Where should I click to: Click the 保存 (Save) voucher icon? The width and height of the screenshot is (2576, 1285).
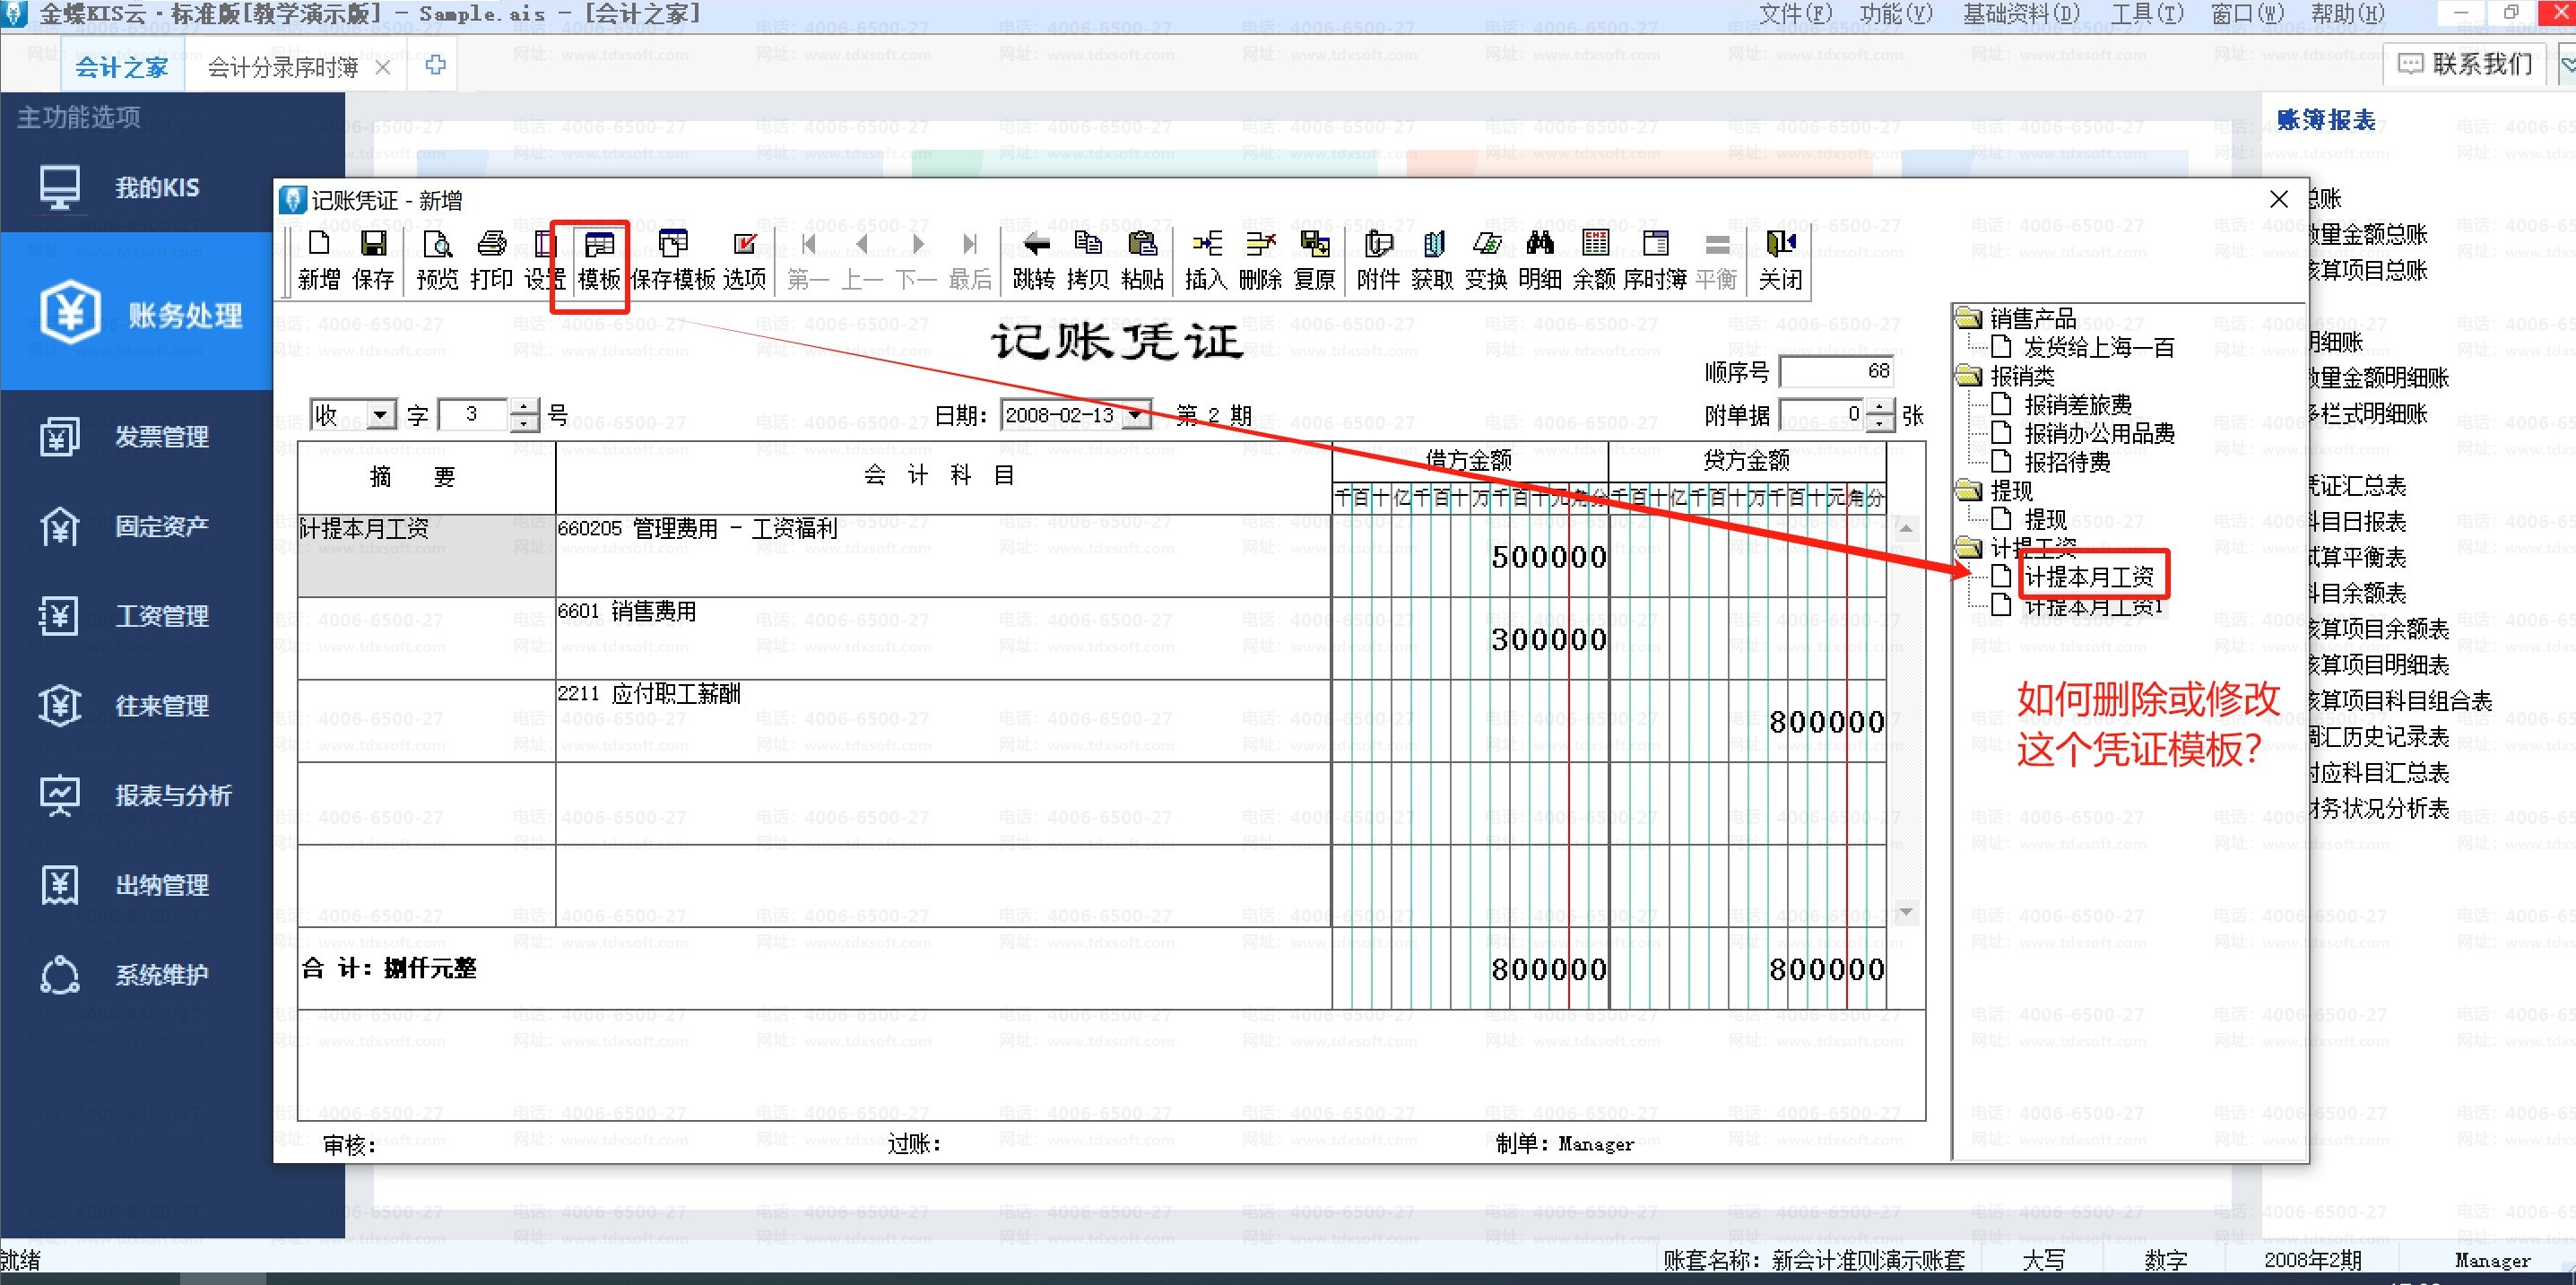373,260
